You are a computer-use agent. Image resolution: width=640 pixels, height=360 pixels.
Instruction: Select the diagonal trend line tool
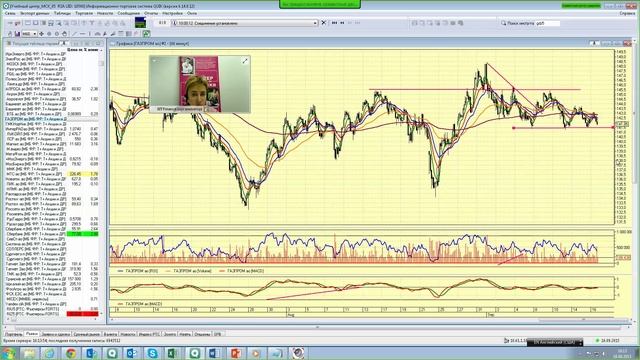[74, 34]
